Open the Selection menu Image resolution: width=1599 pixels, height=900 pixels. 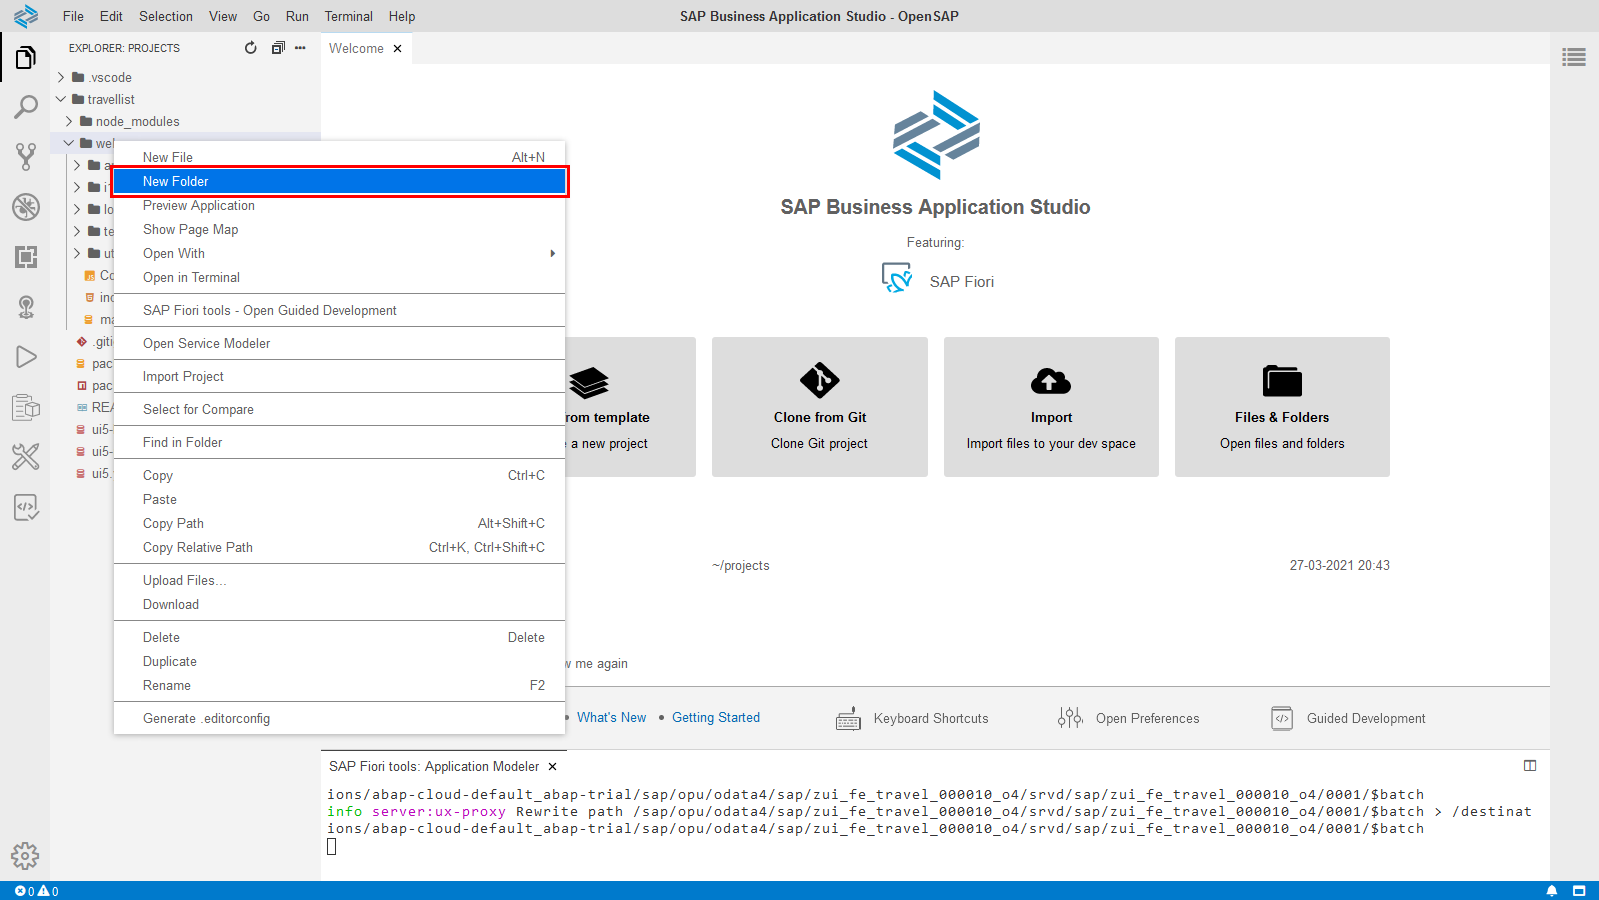(x=166, y=16)
